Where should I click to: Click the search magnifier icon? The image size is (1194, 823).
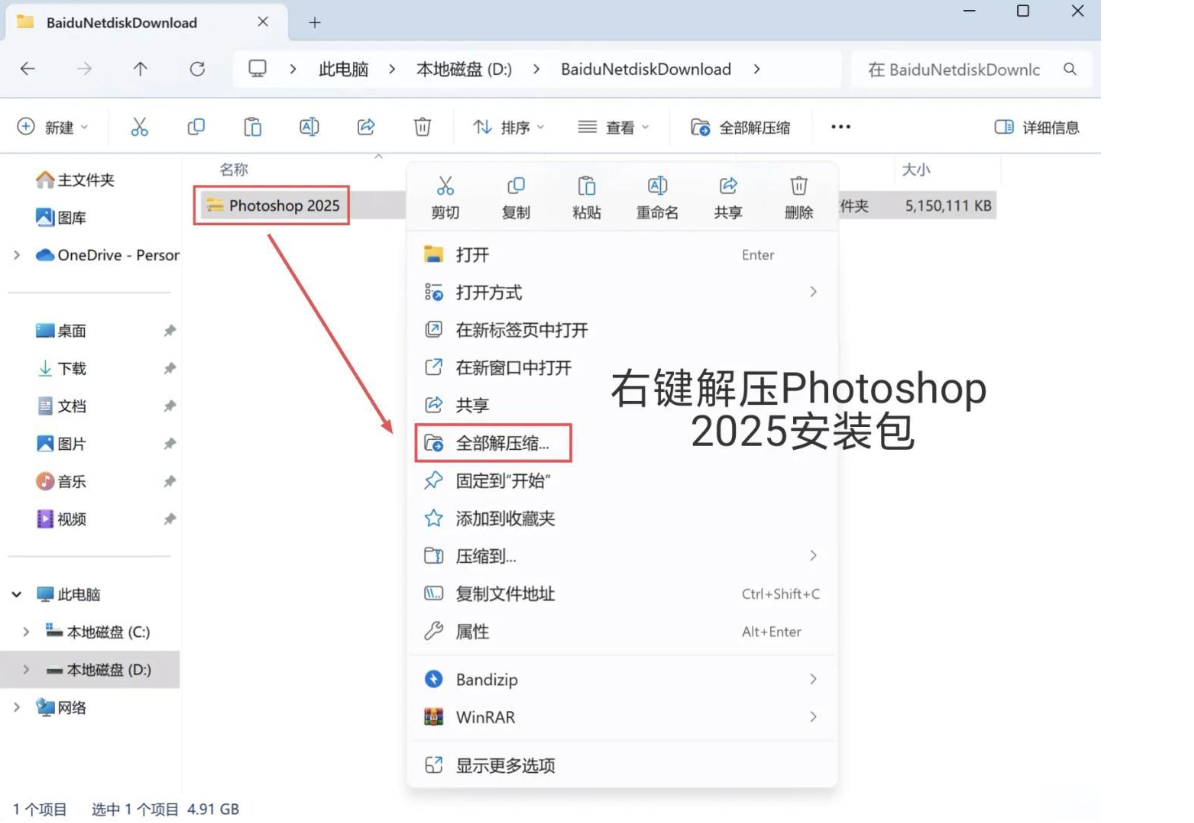(1070, 69)
